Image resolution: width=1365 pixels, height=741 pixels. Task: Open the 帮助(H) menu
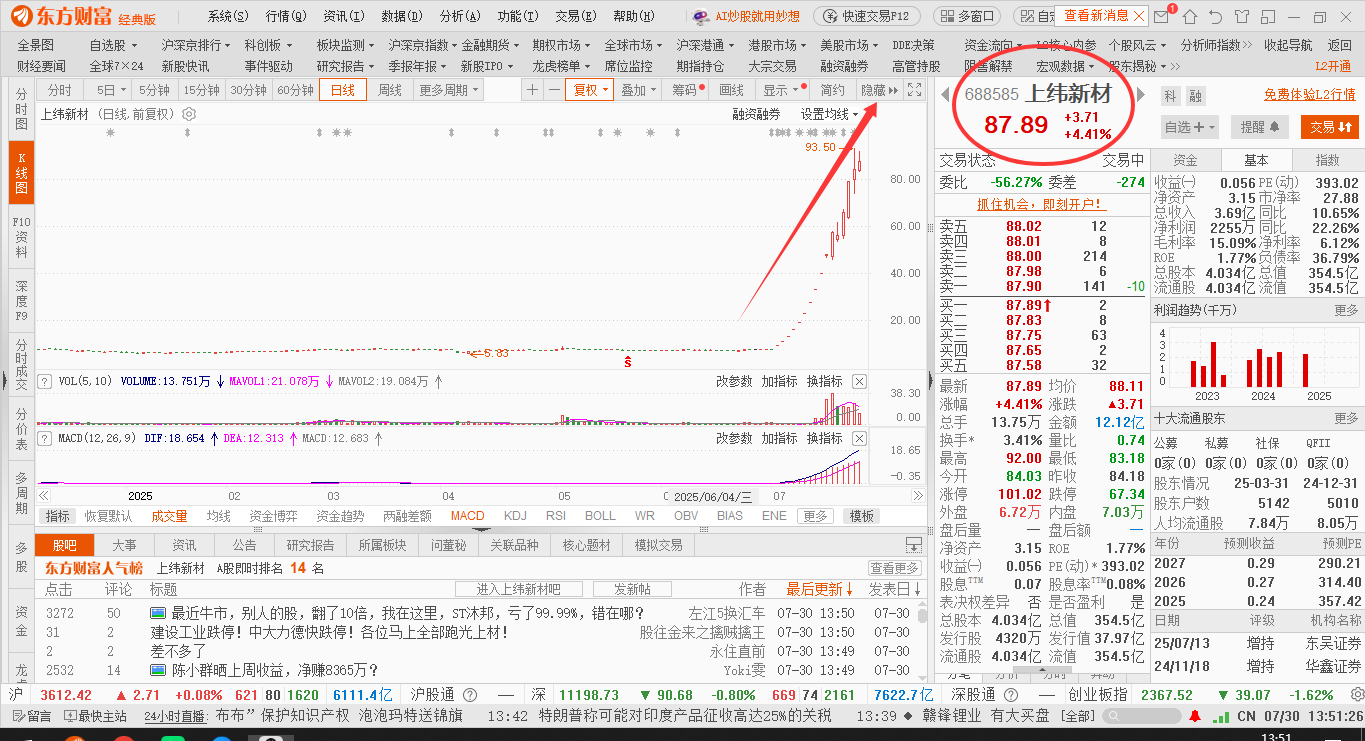[x=633, y=16]
